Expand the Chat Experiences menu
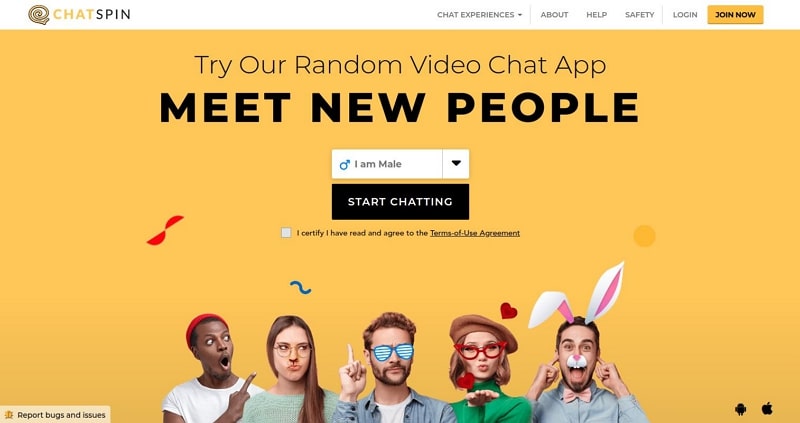This screenshot has width=800, height=423. [x=480, y=15]
